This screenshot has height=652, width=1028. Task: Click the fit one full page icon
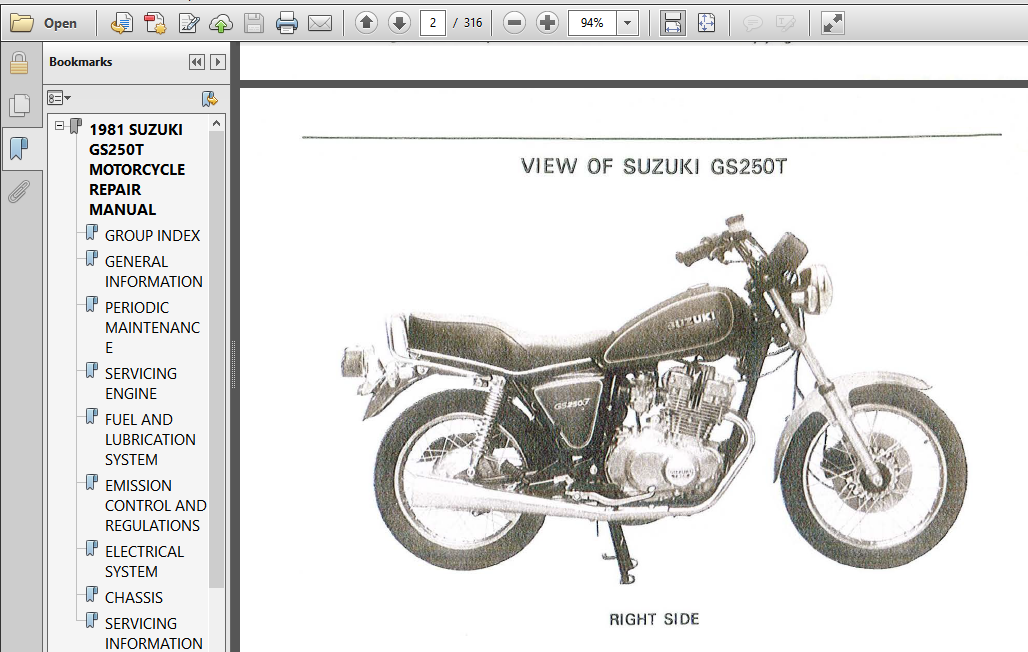(707, 24)
